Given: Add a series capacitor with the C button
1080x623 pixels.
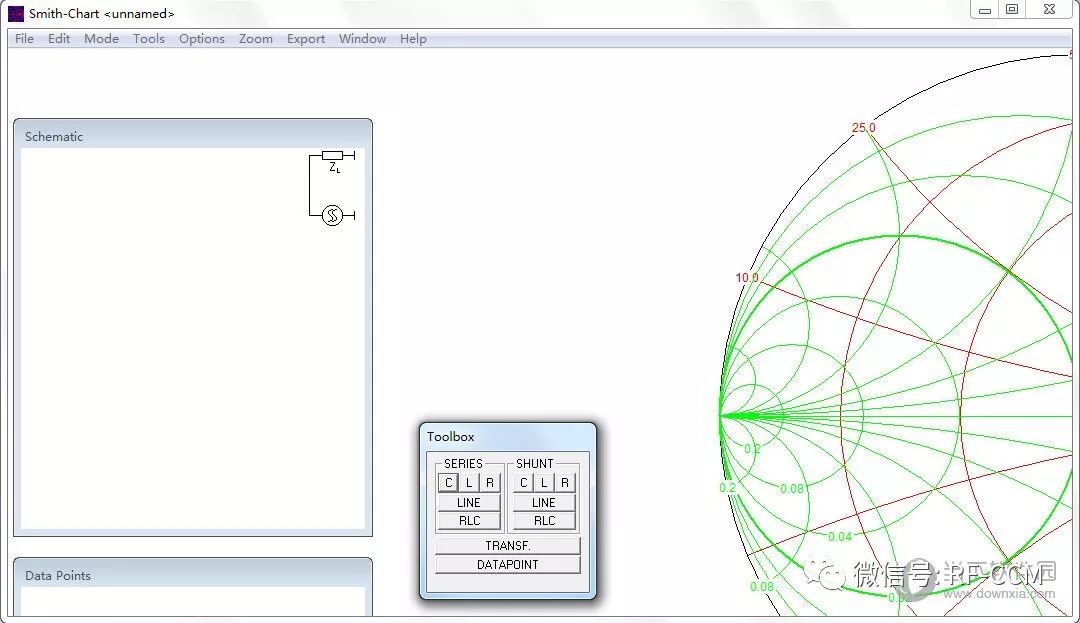Looking at the screenshot, I should 448,483.
